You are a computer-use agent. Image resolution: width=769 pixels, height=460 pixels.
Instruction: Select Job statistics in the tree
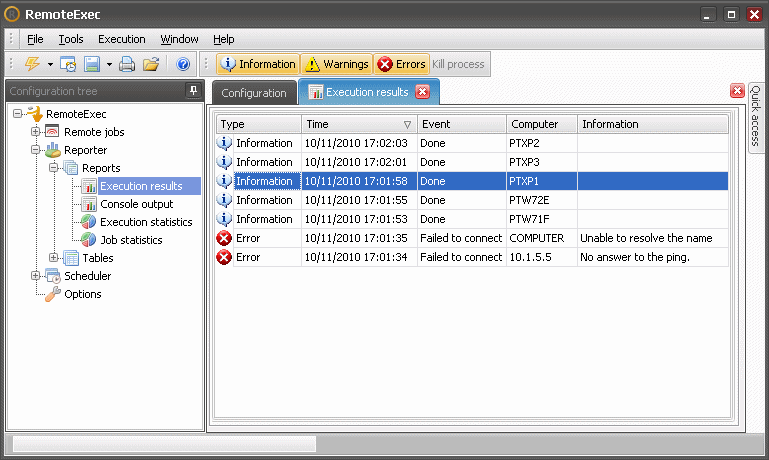click(x=131, y=240)
